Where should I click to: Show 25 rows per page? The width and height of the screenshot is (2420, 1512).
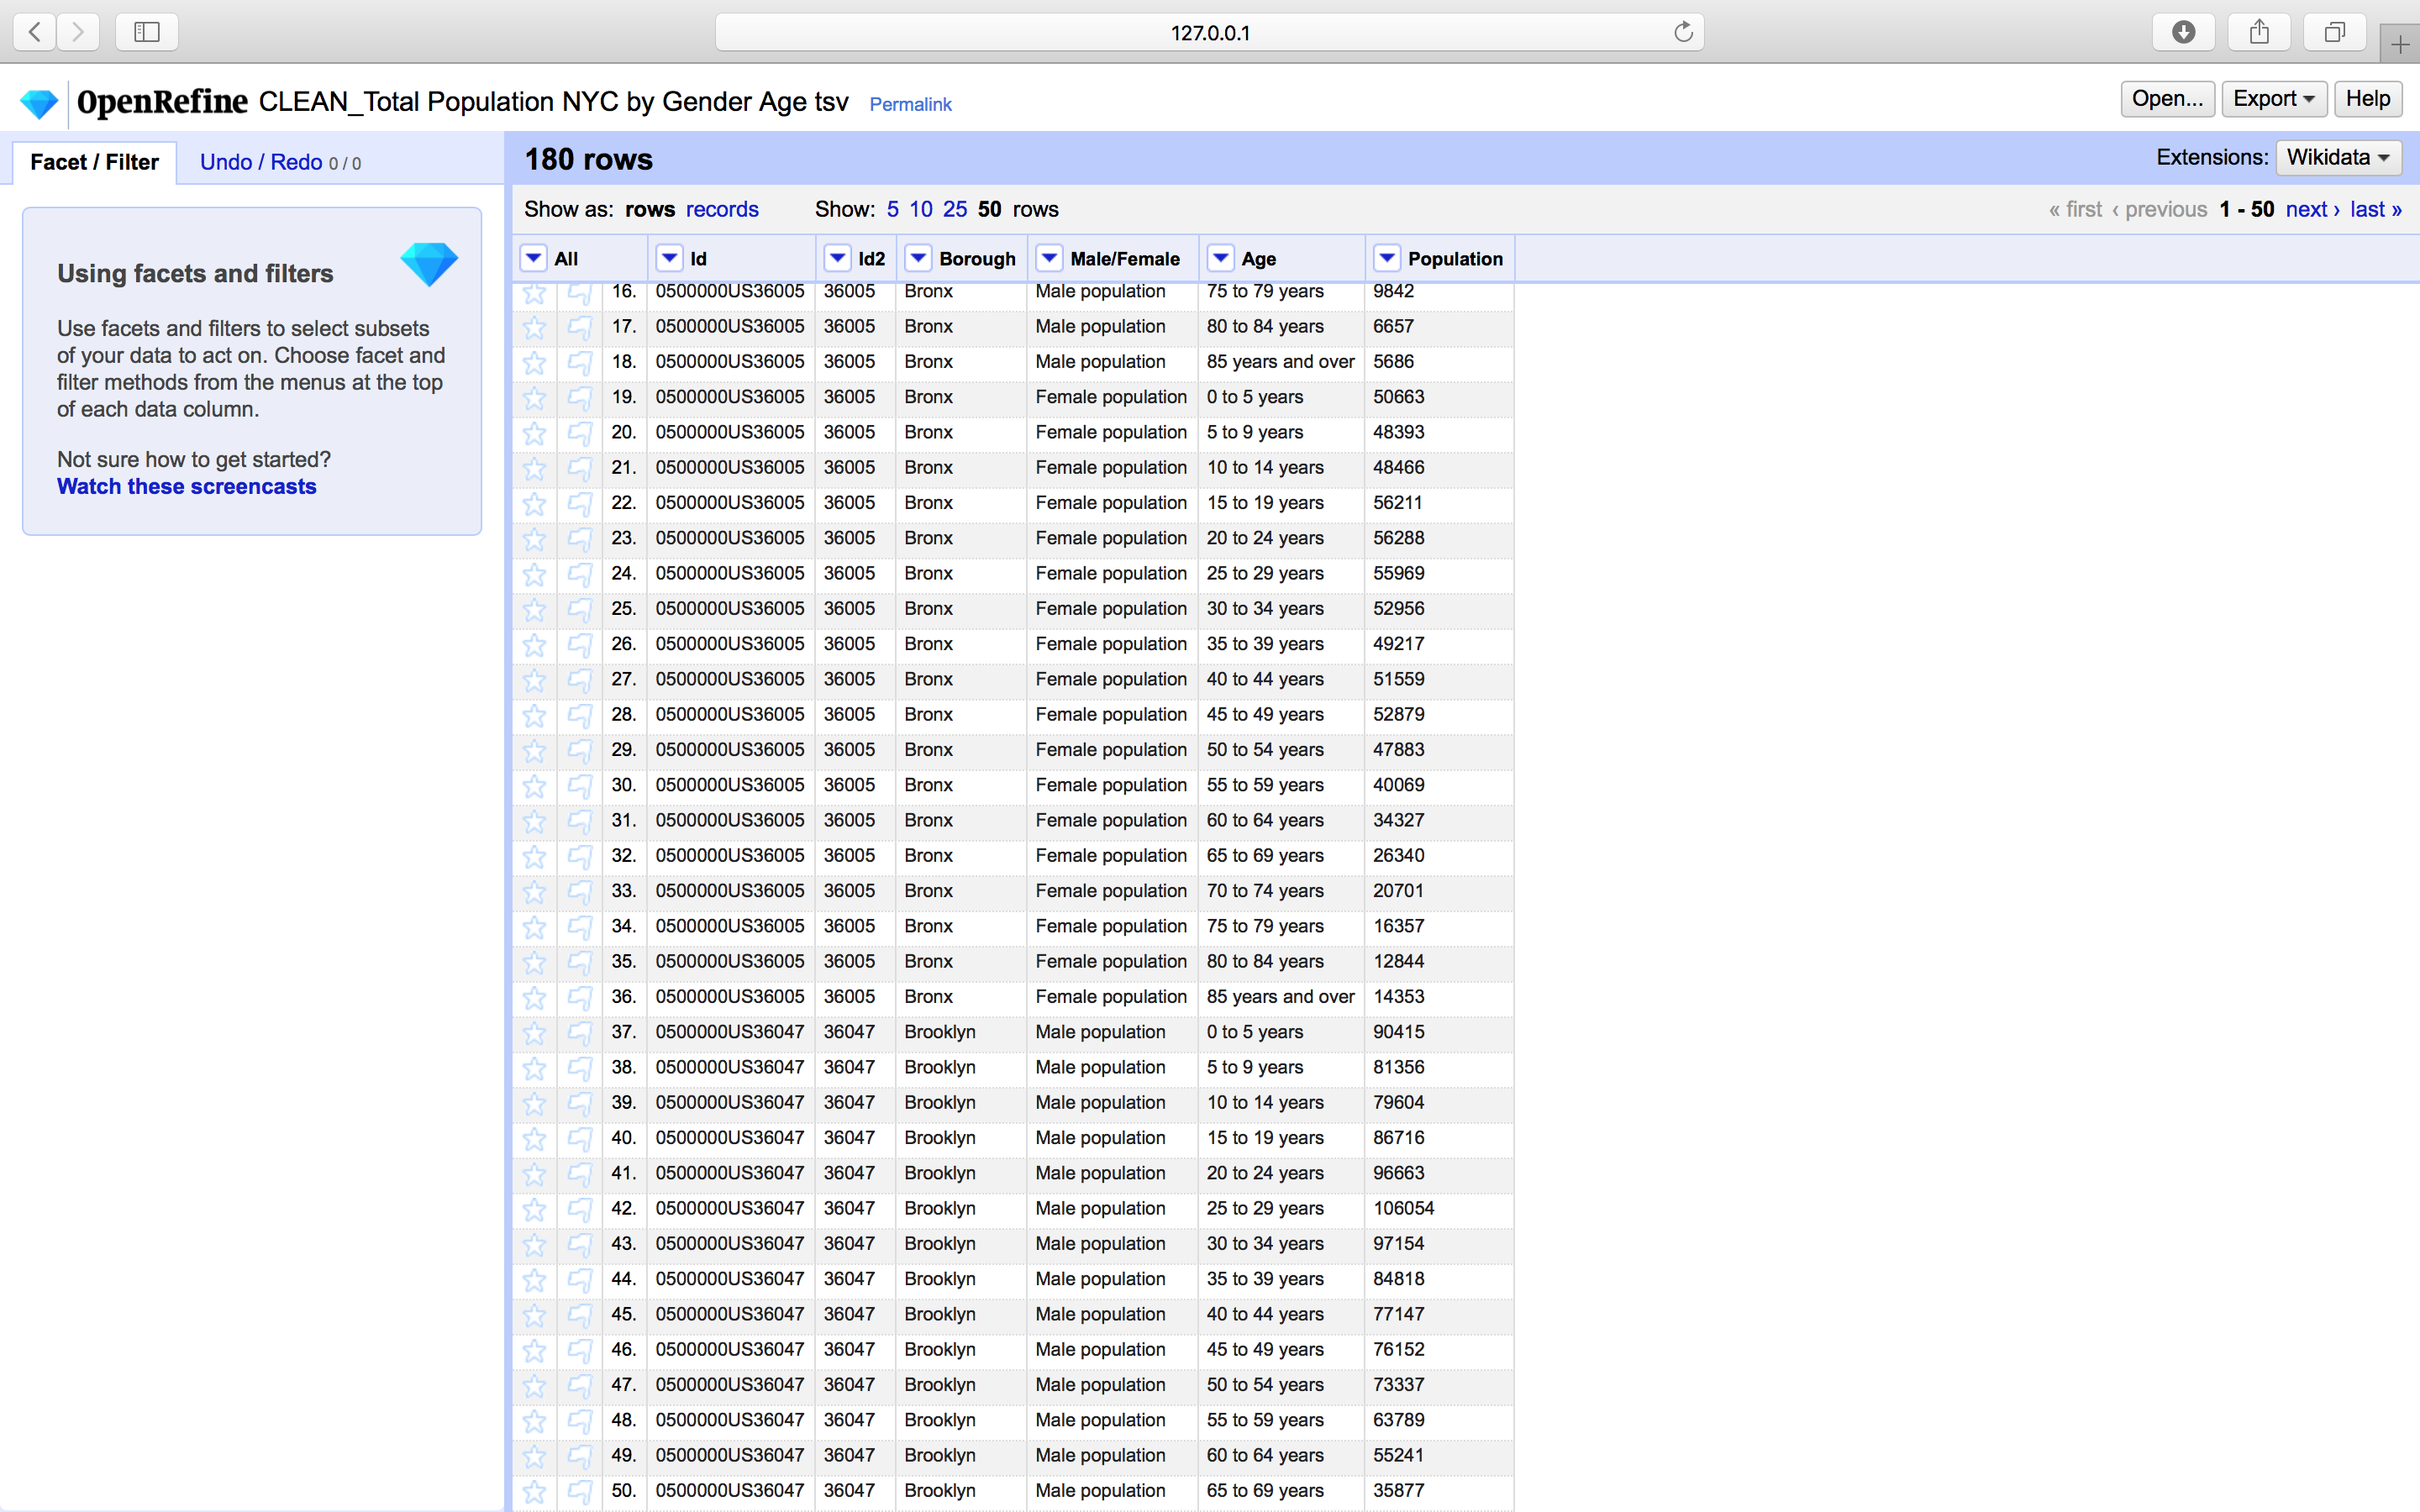[x=955, y=208]
